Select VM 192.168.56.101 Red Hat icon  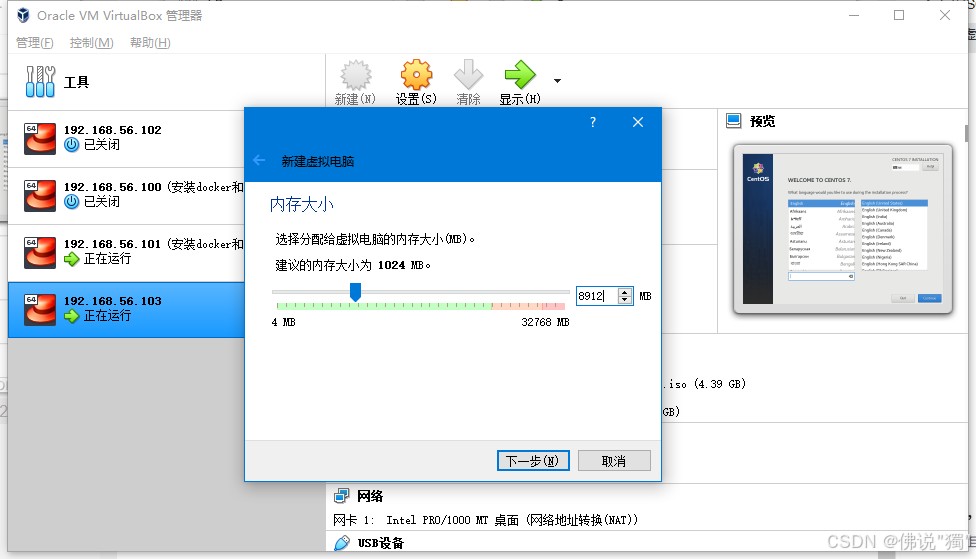40,253
